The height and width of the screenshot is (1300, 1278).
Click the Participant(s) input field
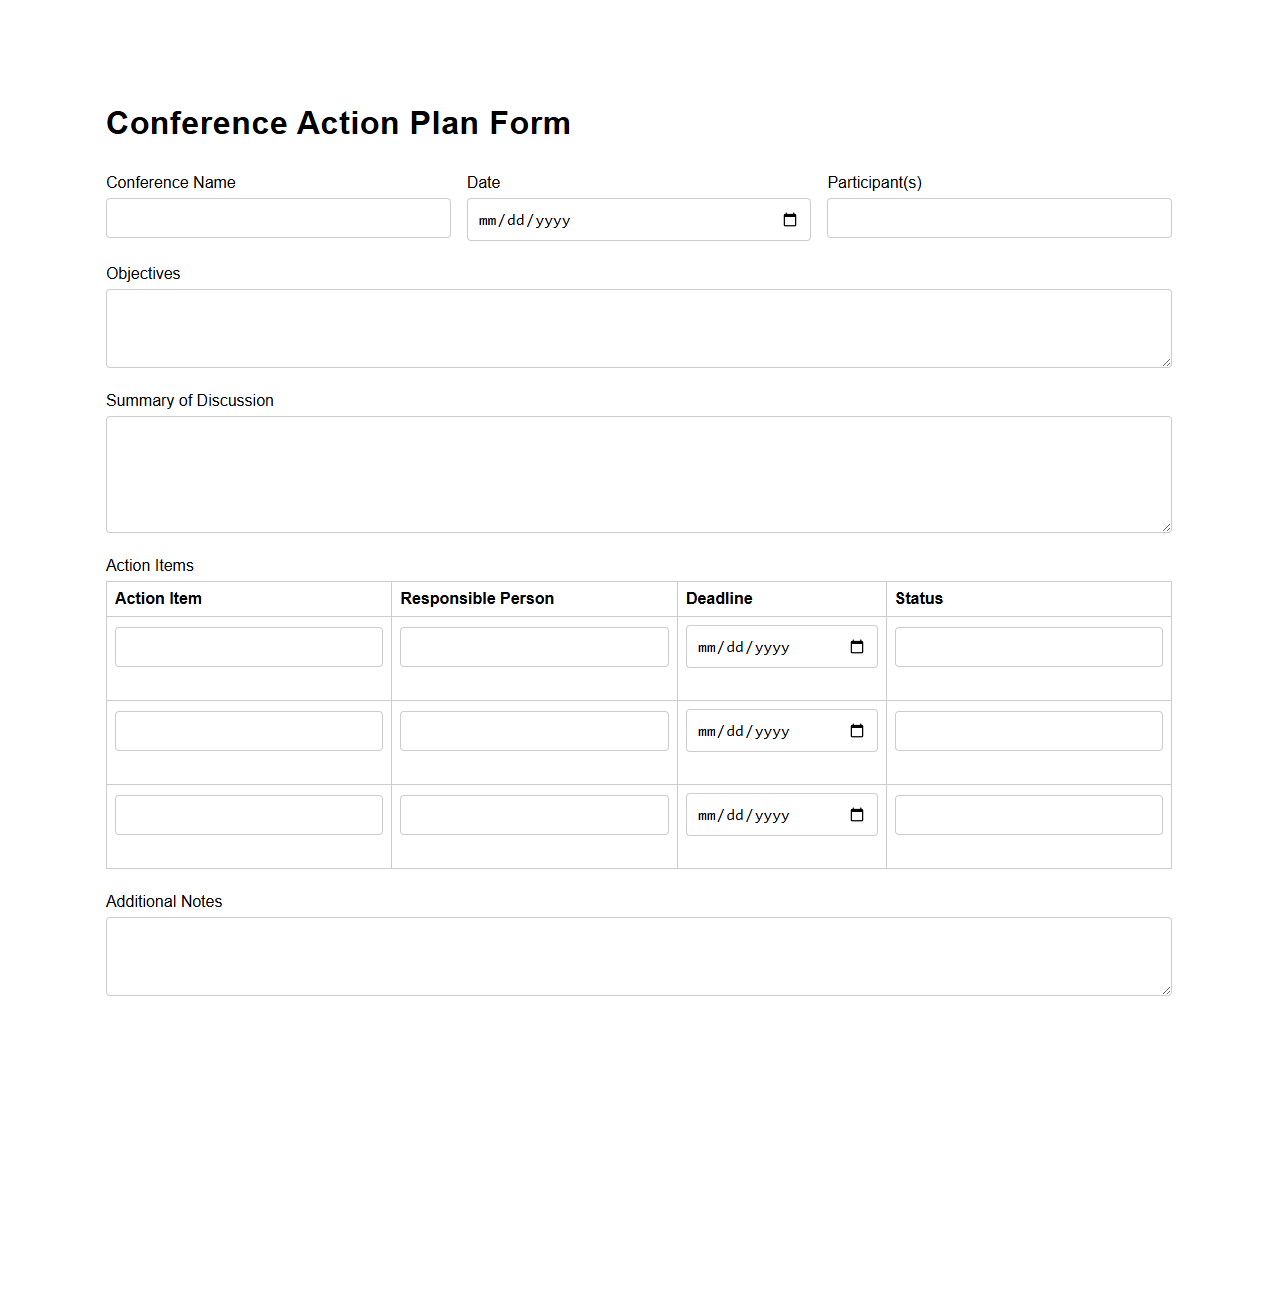(x=998, y=218)
